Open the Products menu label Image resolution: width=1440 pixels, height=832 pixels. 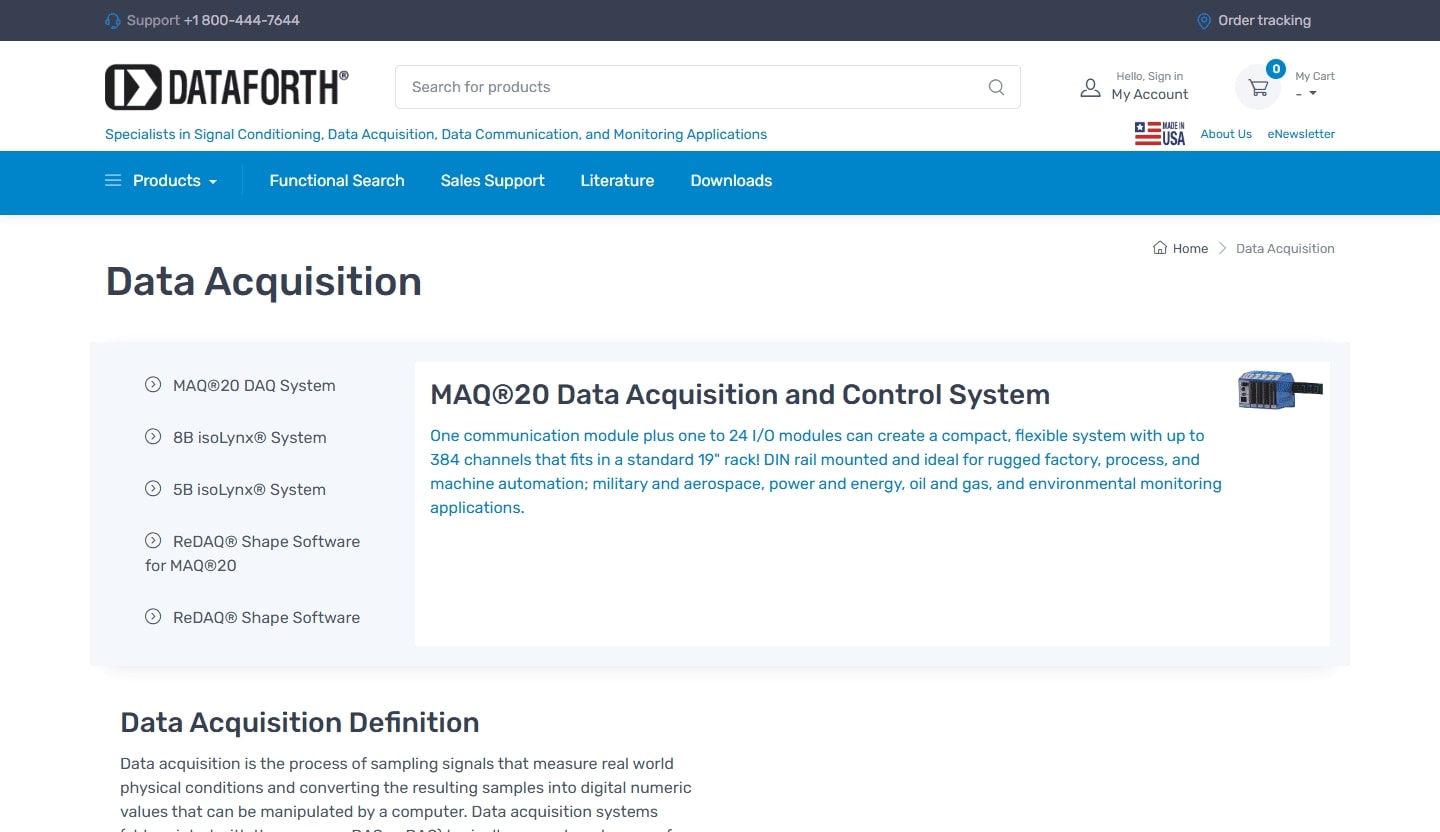167,181
